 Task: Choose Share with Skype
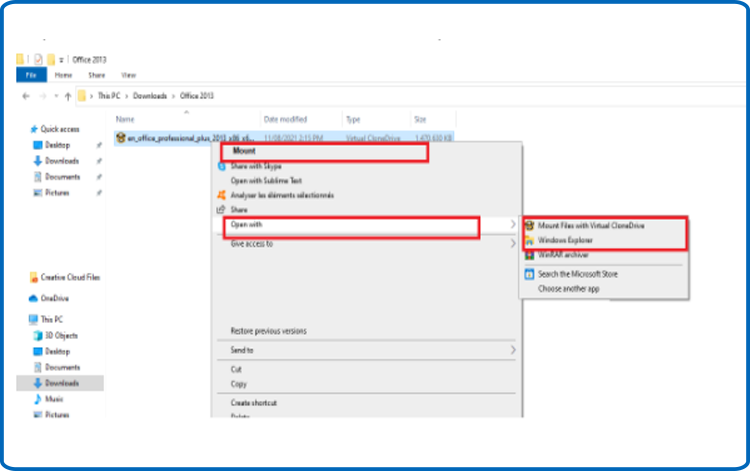coord(256,166)
